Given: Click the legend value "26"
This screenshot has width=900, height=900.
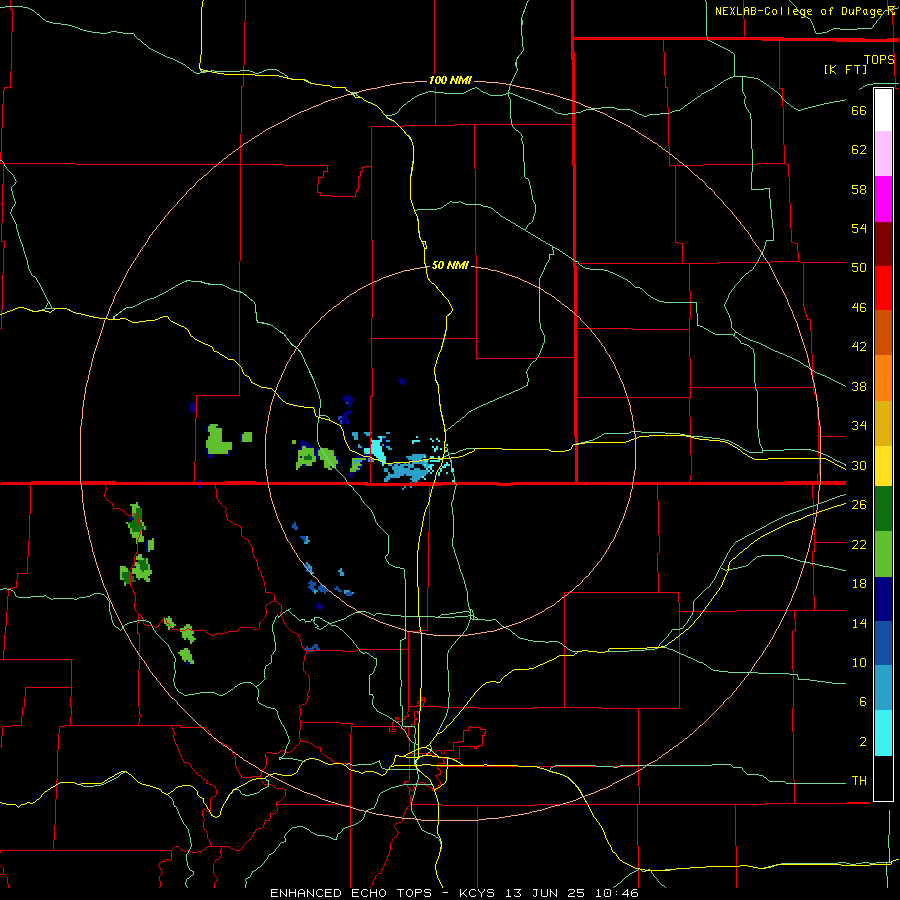Looking at the screenshot, I should pos(859,505).
